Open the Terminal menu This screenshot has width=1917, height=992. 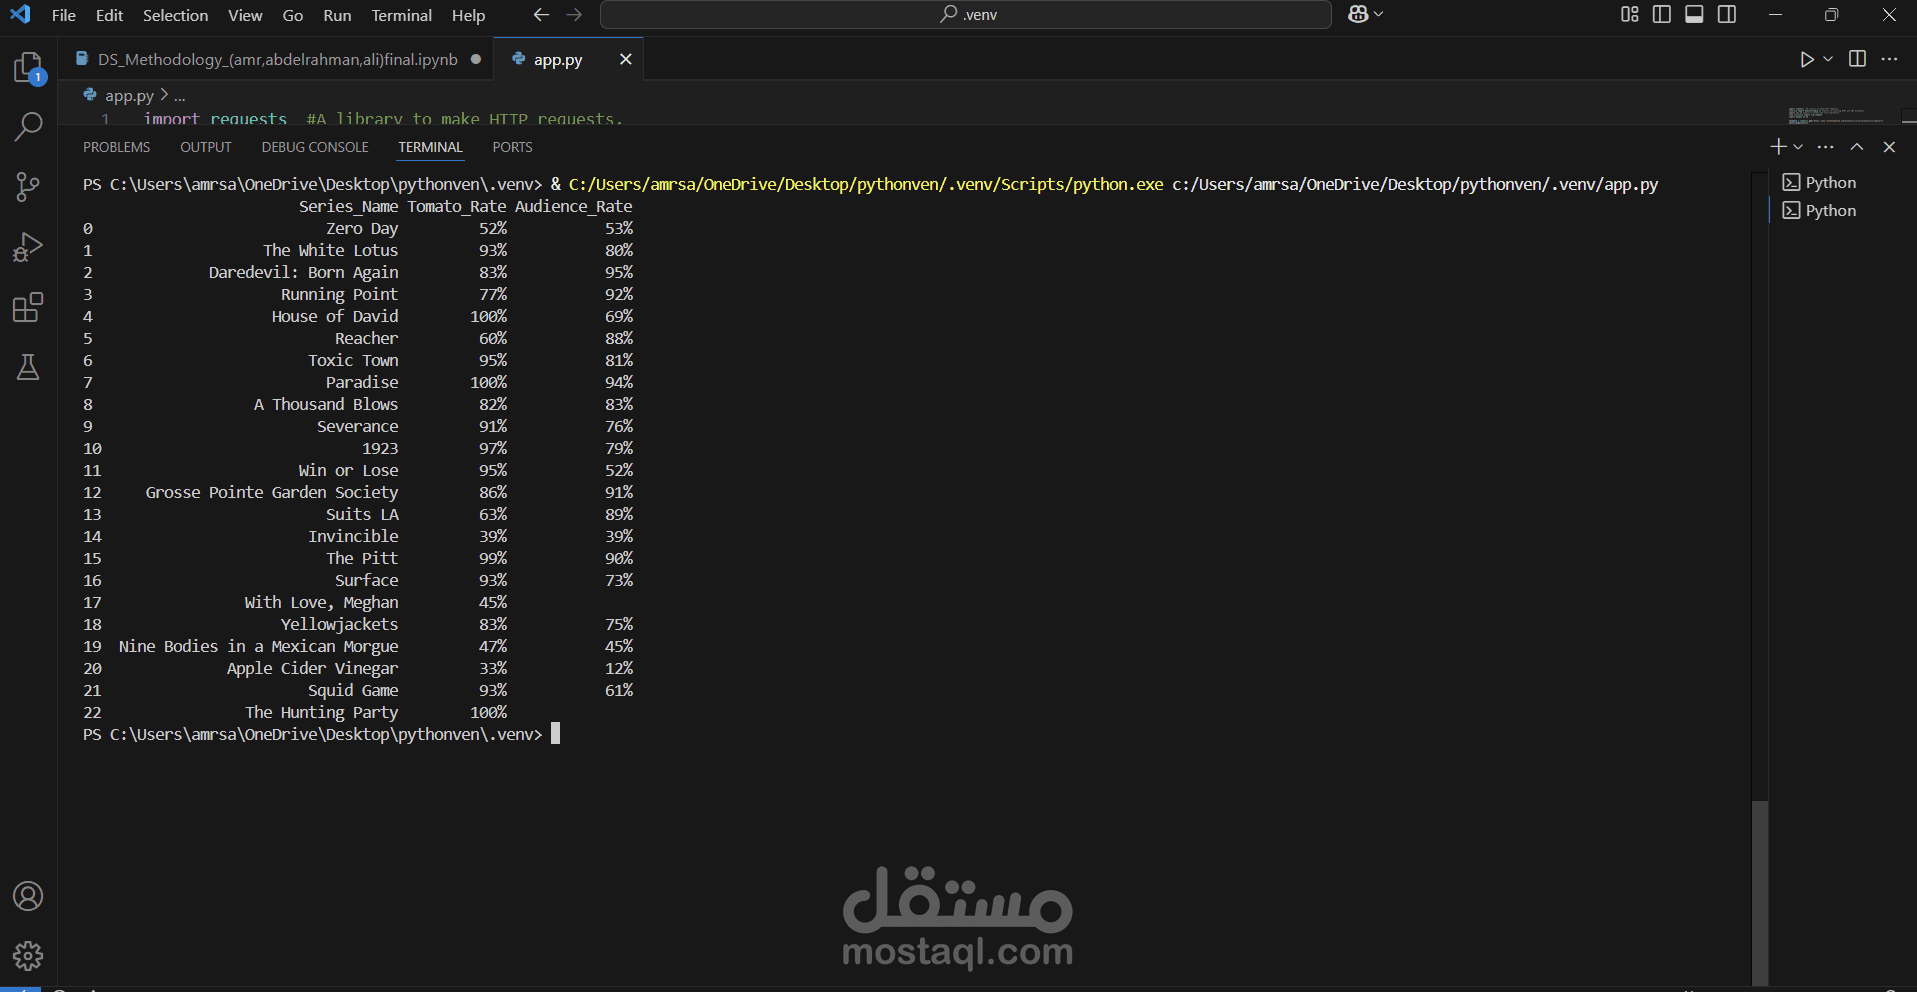click(402, 15)
